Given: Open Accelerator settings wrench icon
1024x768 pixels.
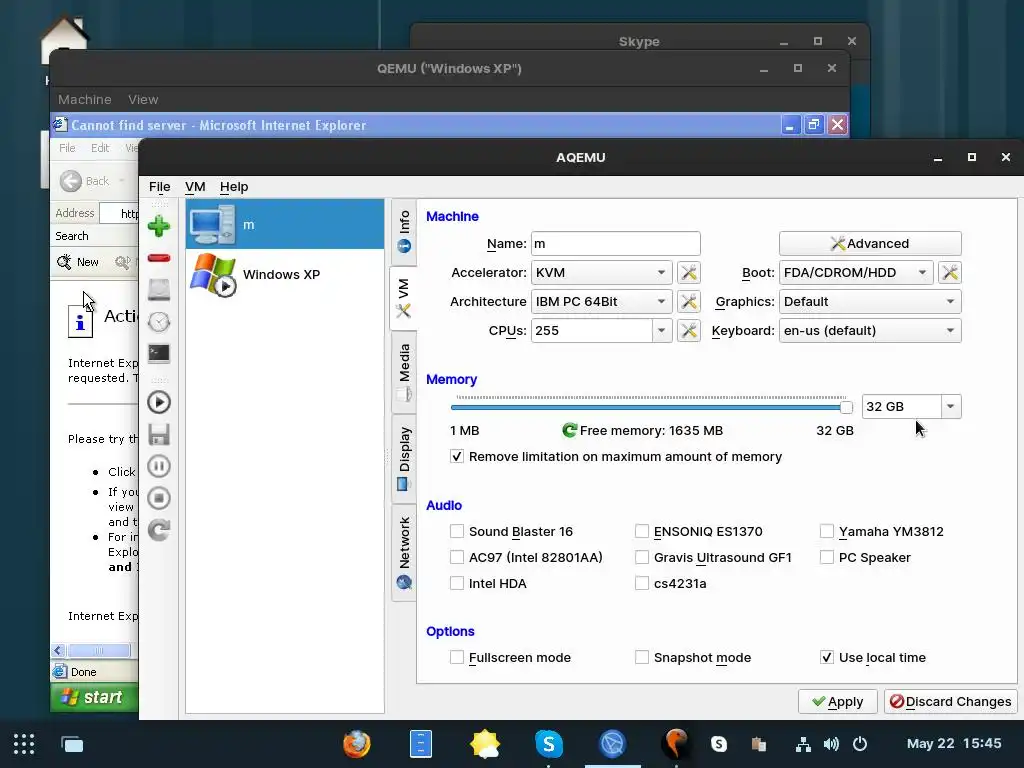Looking at the screenshot, I should pos(689,272).
